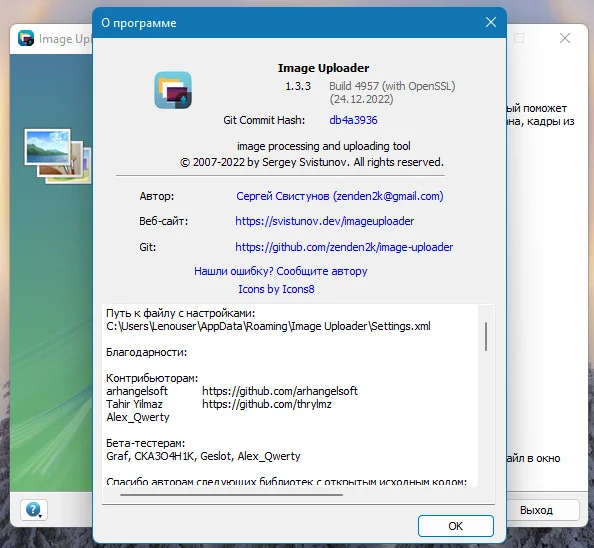Click the 'Git Commit Hash:' label
Screen dimensions: 594x548
tap(264, 120)
